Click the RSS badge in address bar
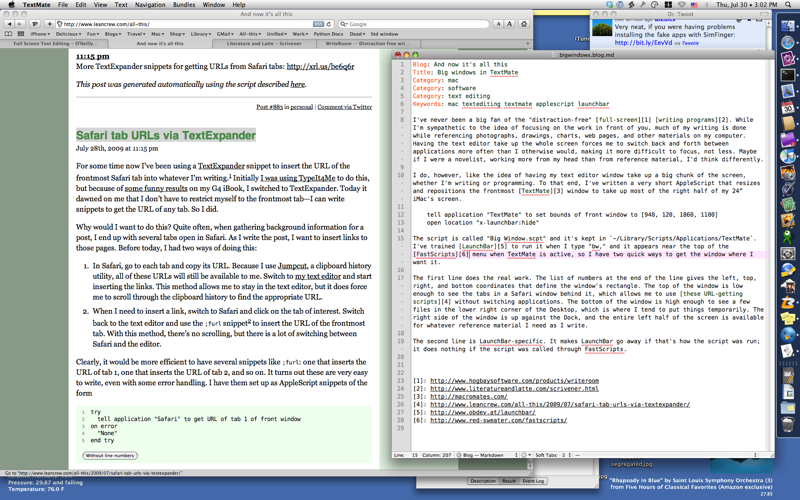 [318, 24]
